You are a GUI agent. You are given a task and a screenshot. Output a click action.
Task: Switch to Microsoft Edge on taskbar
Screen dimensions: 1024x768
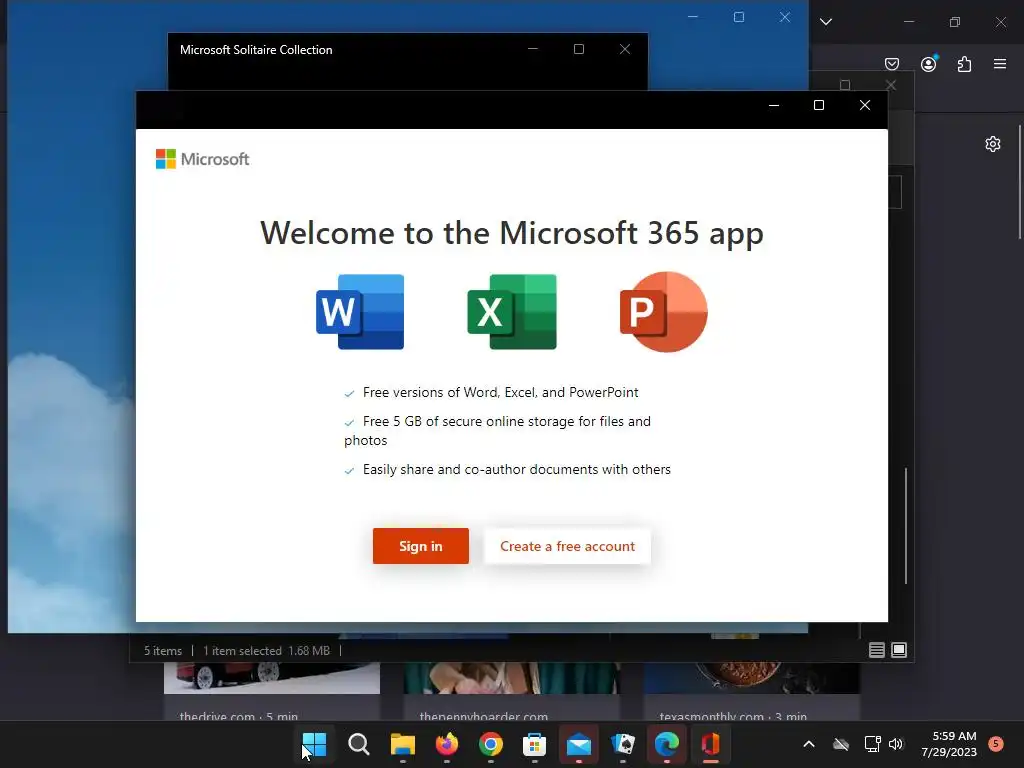click(x=667, y=744)
